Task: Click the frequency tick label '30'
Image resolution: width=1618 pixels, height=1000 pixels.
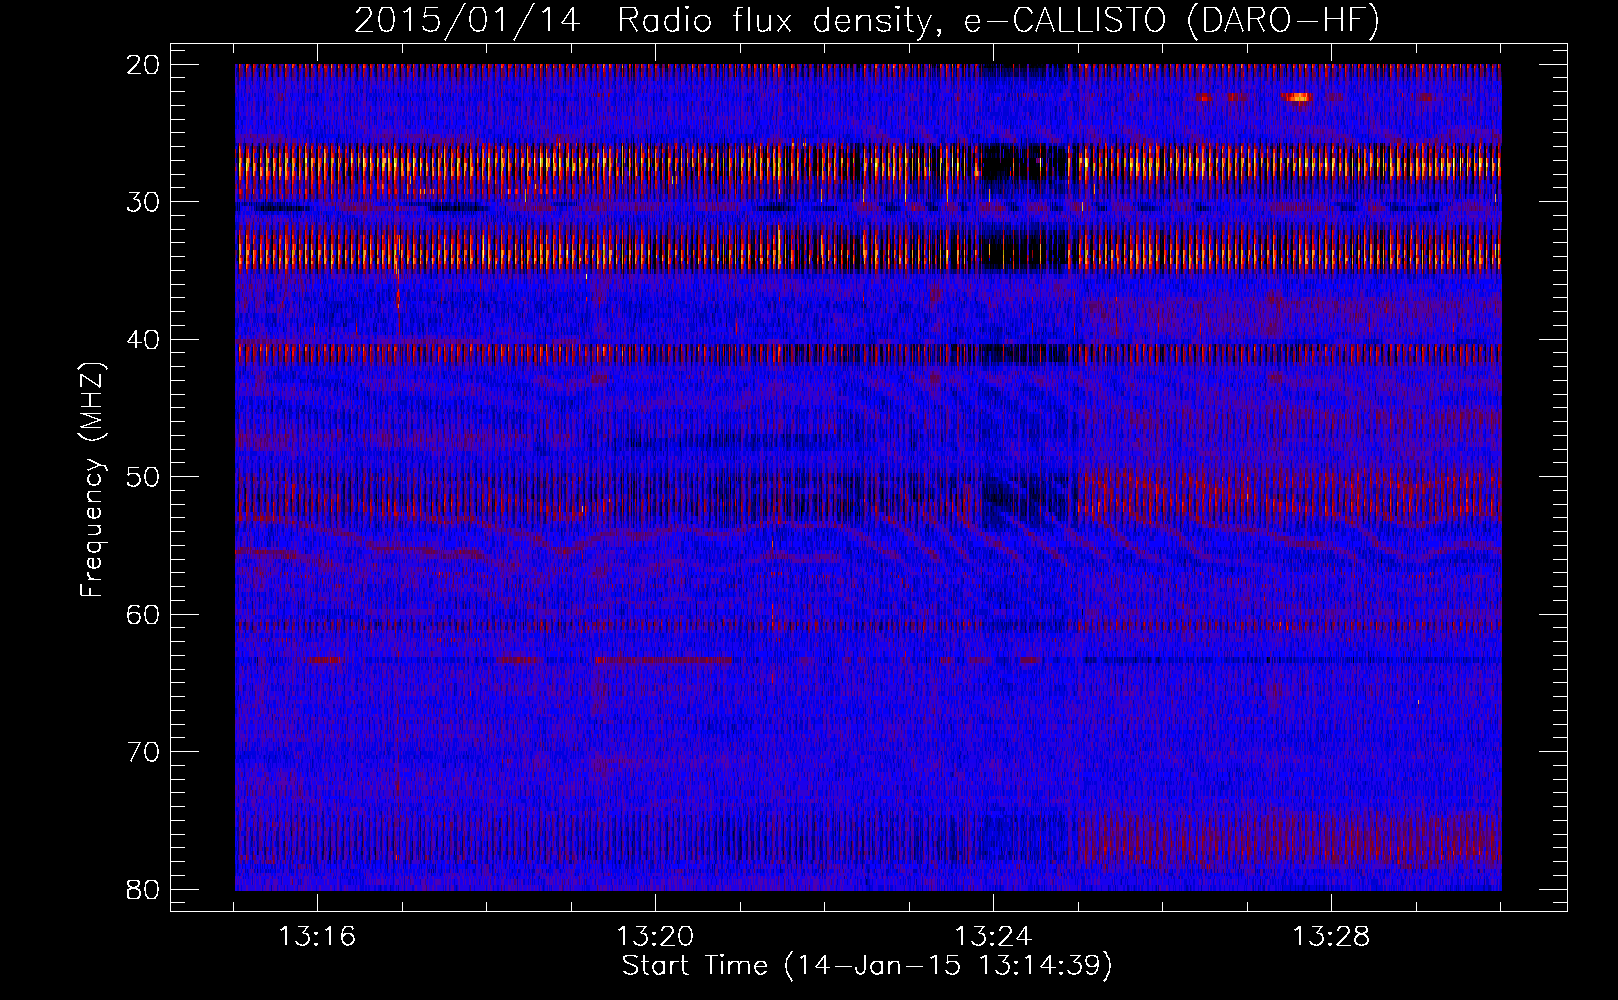Action: pyautogui.click(x=144, y=202)
